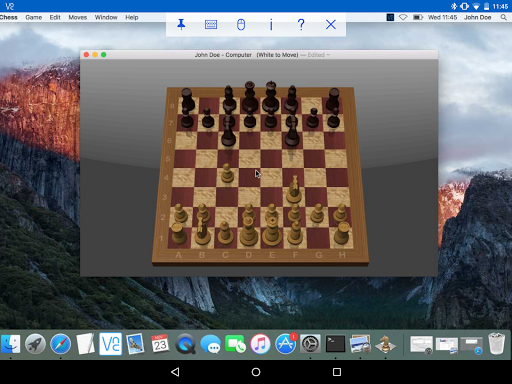The width and height of the screenshot is (512, 384).
Task: Open the VNC on-screen keyboard
Action: (211, 24)
